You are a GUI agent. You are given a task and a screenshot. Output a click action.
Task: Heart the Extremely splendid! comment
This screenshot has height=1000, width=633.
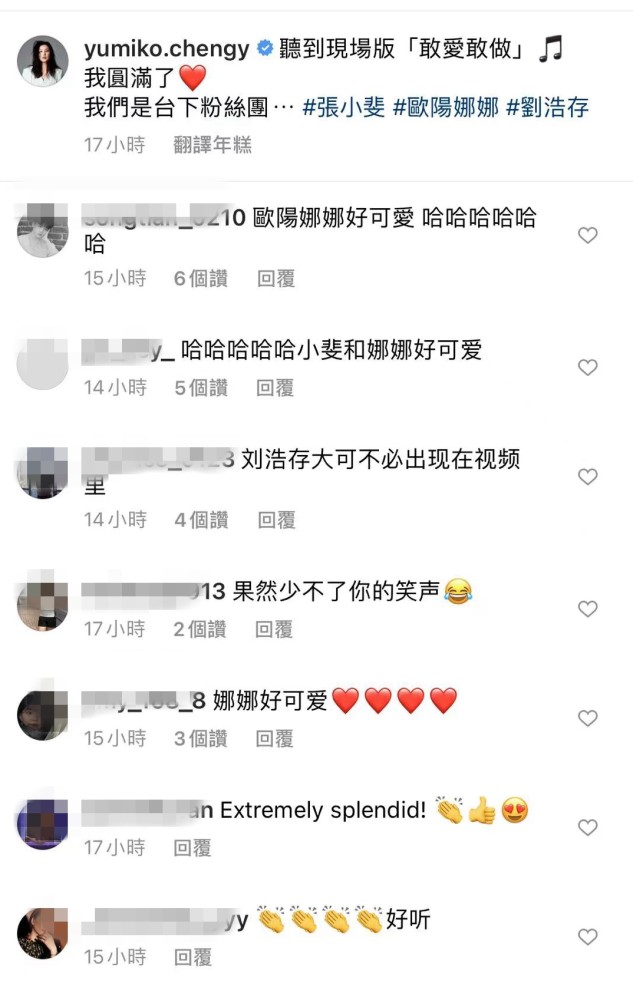pyautogui.click(x=588, y=827)
